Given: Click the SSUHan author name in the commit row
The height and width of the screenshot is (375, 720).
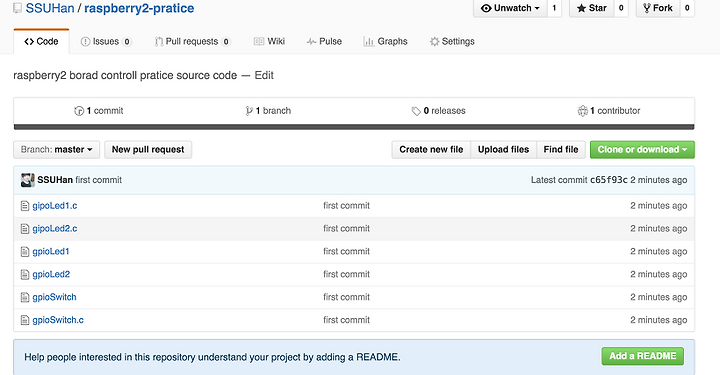Looking at the screenshot, I should coord(55,180).
